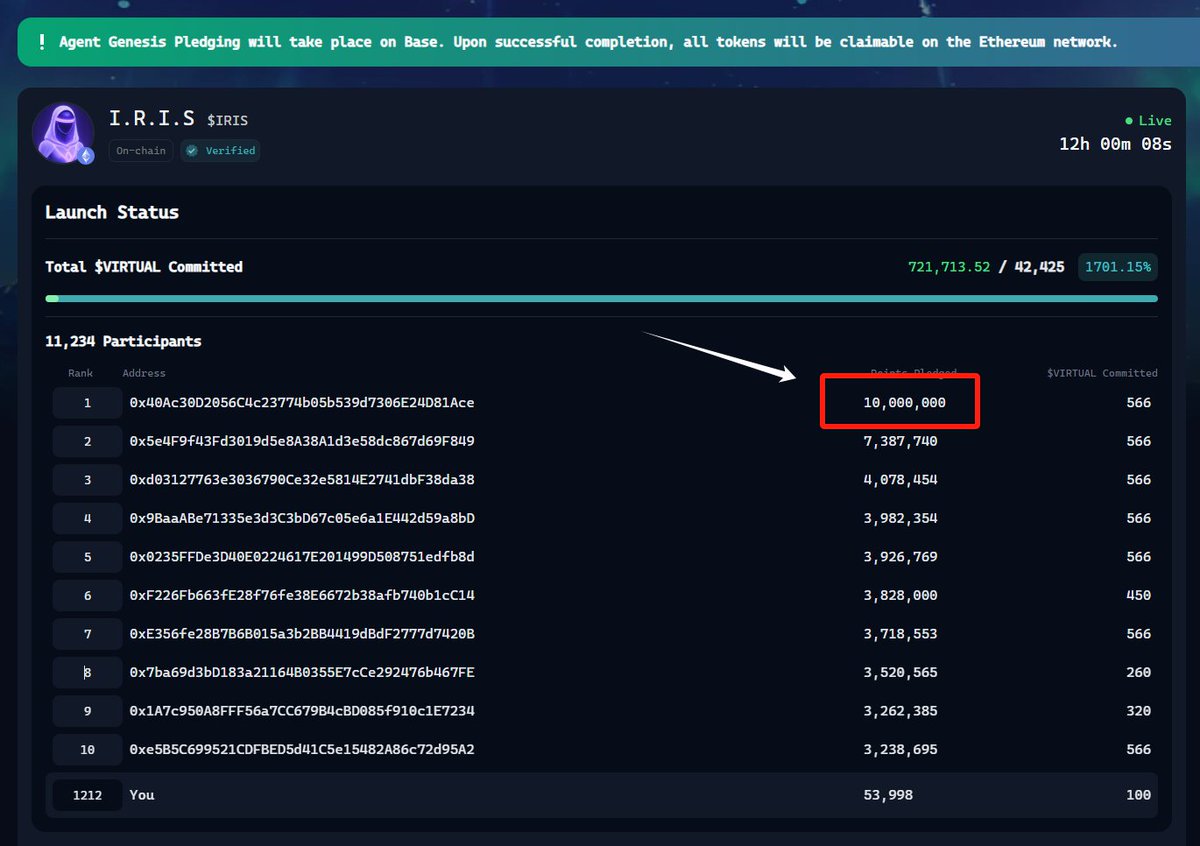The width and height of the screenshot is (1200, 846).
Task: Click the "You" row label
Action: pos(142,795)
